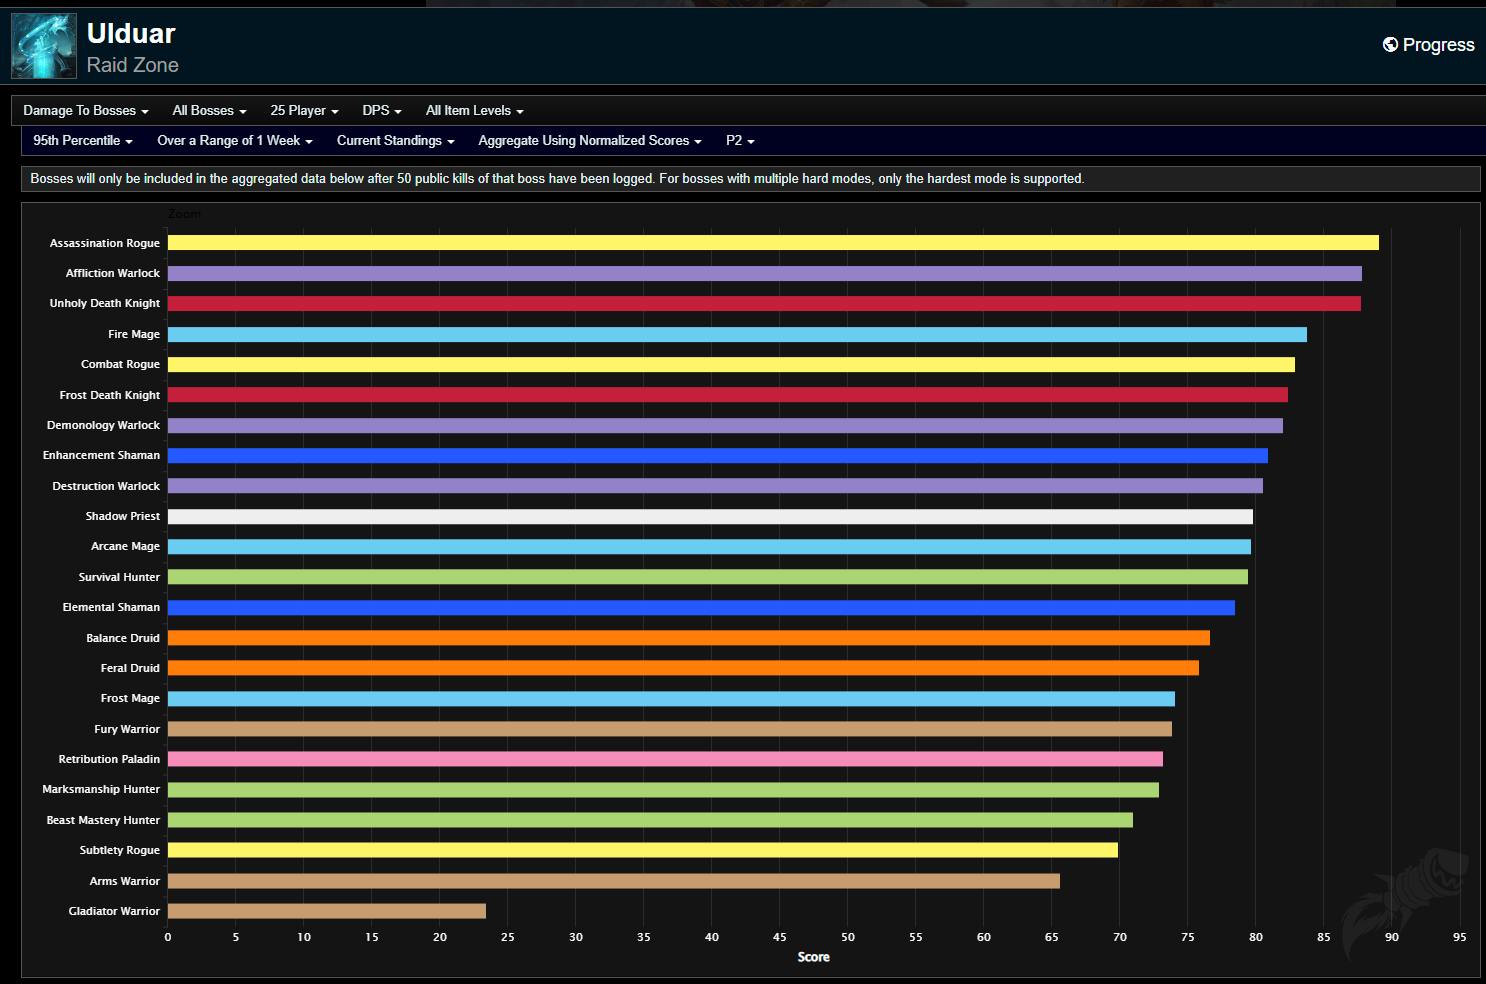Open the Progress link

[1437, 45]
